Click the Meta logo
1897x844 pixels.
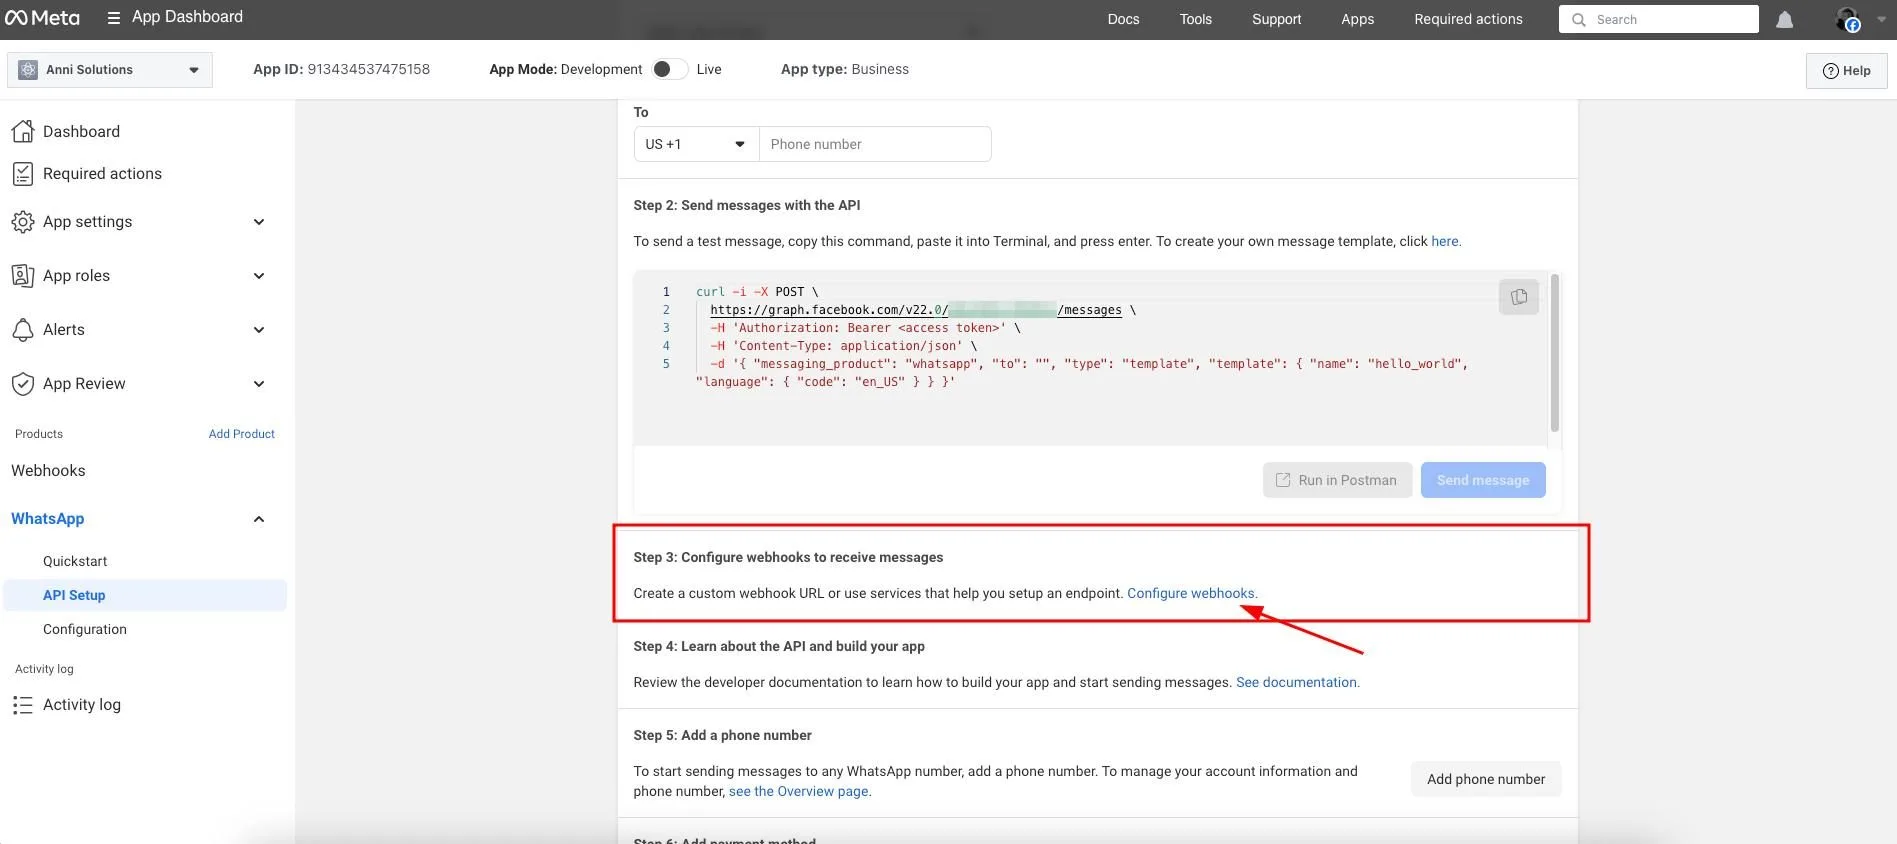pos(42,18)
